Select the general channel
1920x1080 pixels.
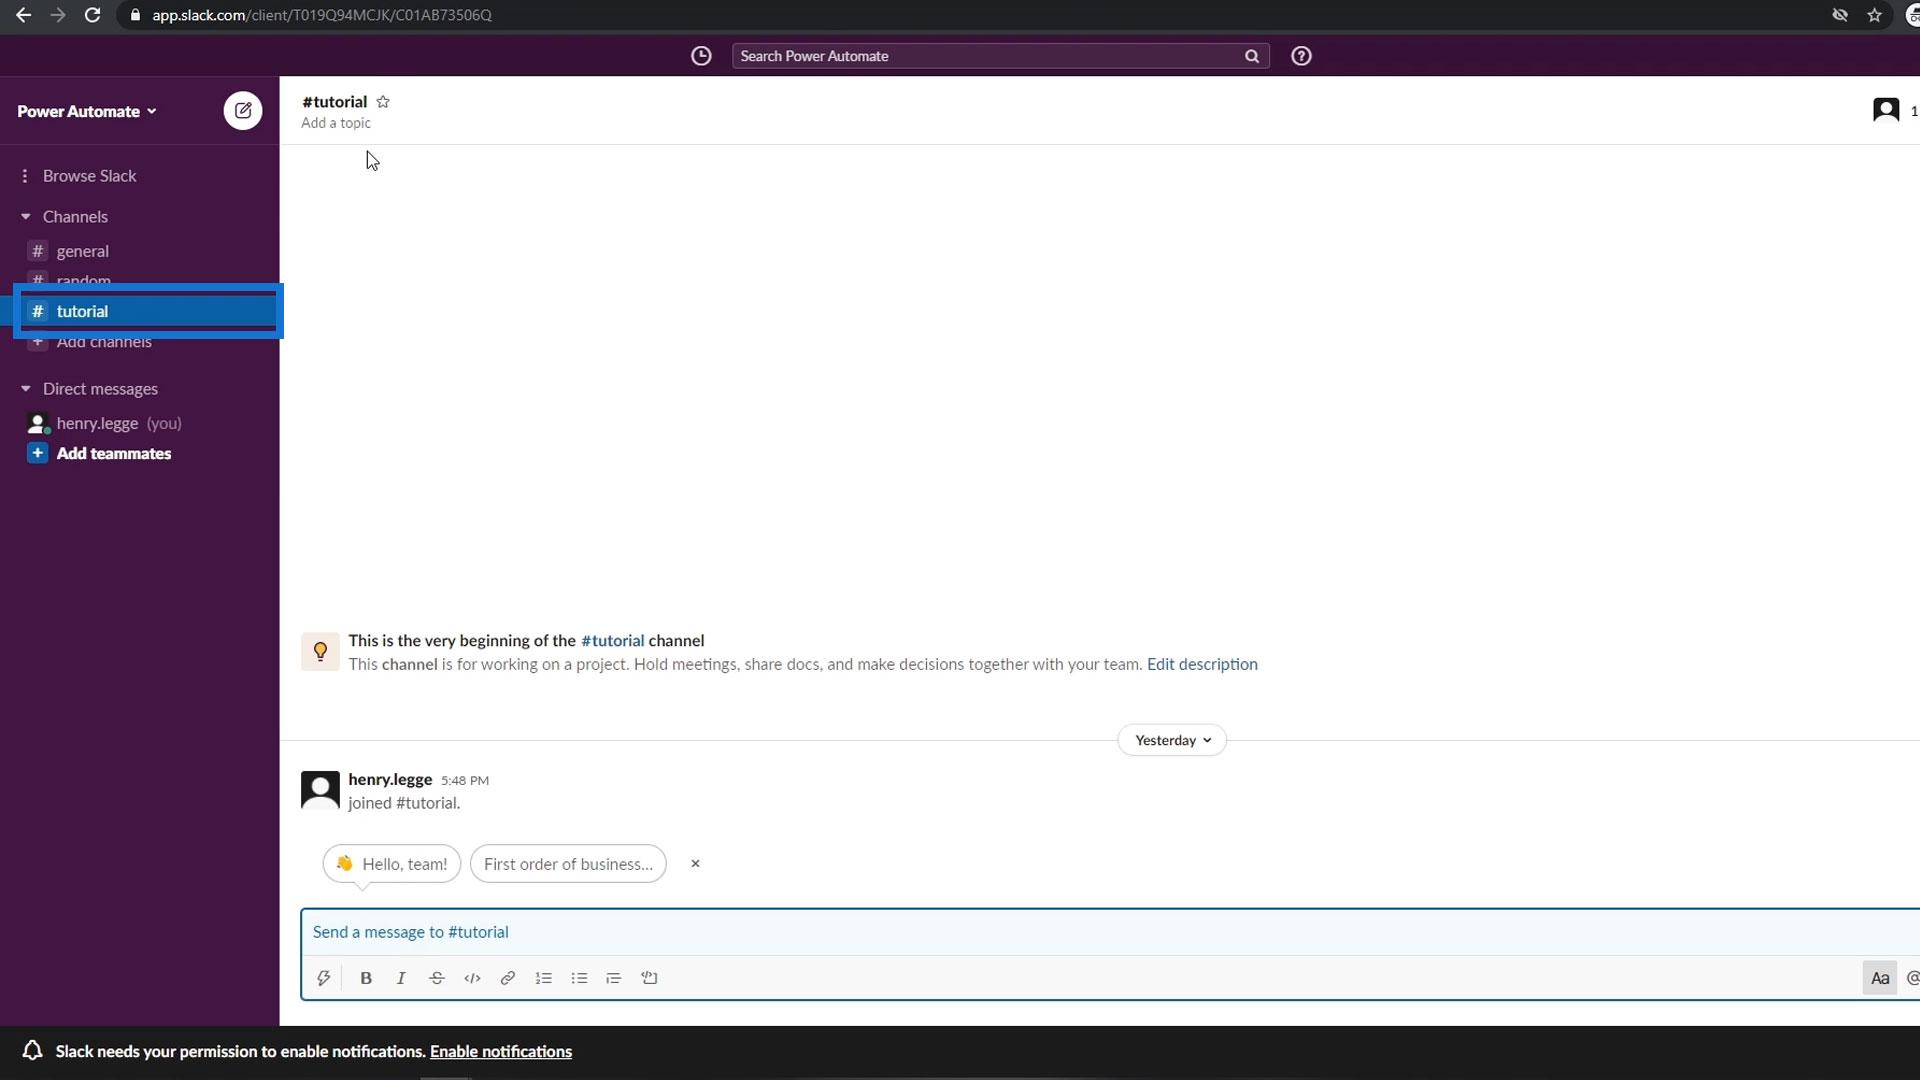coord(82,251)
